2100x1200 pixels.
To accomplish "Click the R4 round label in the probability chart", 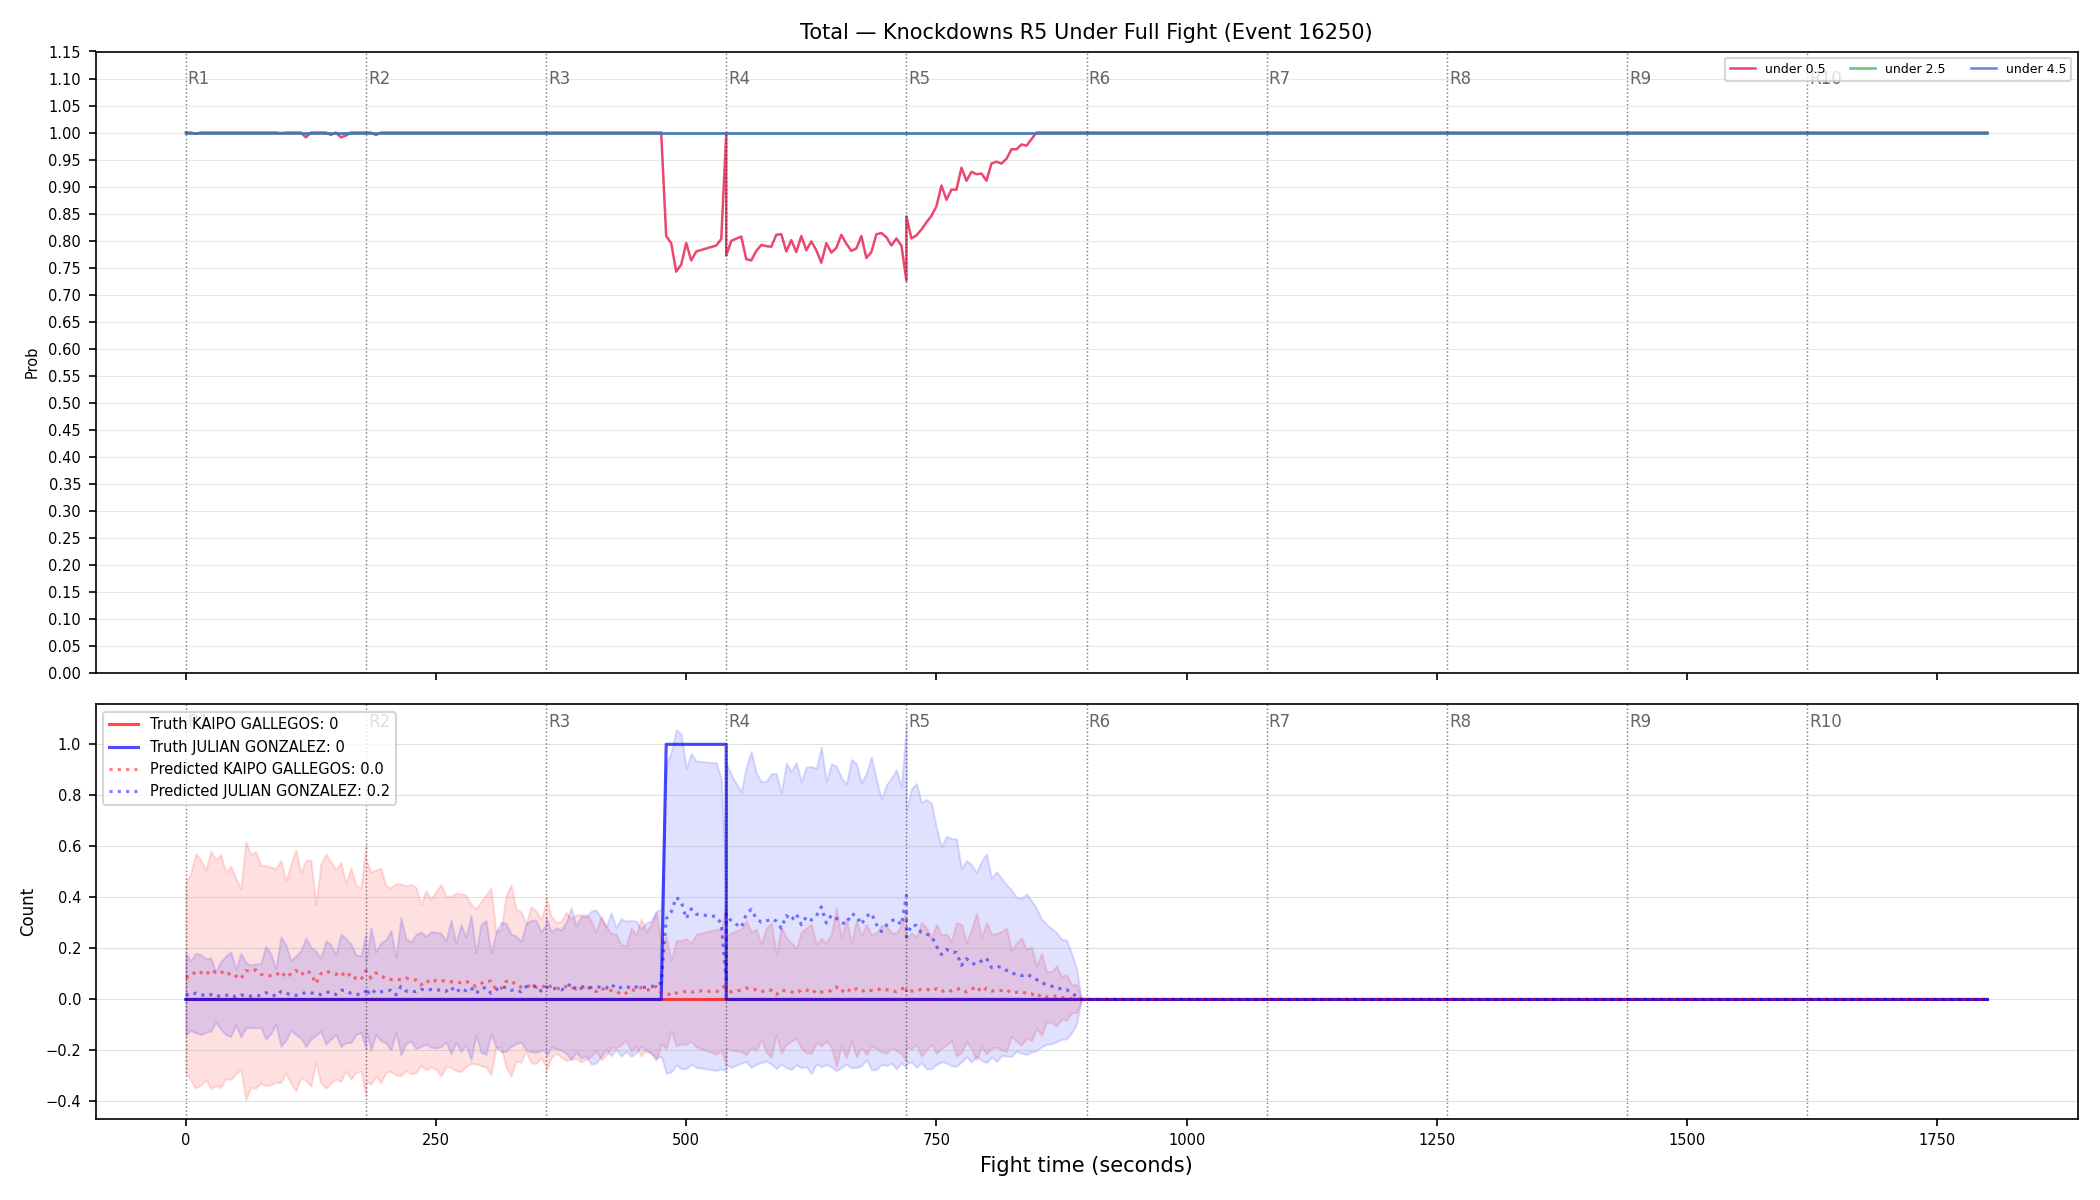I will click(x=739, y=78).
